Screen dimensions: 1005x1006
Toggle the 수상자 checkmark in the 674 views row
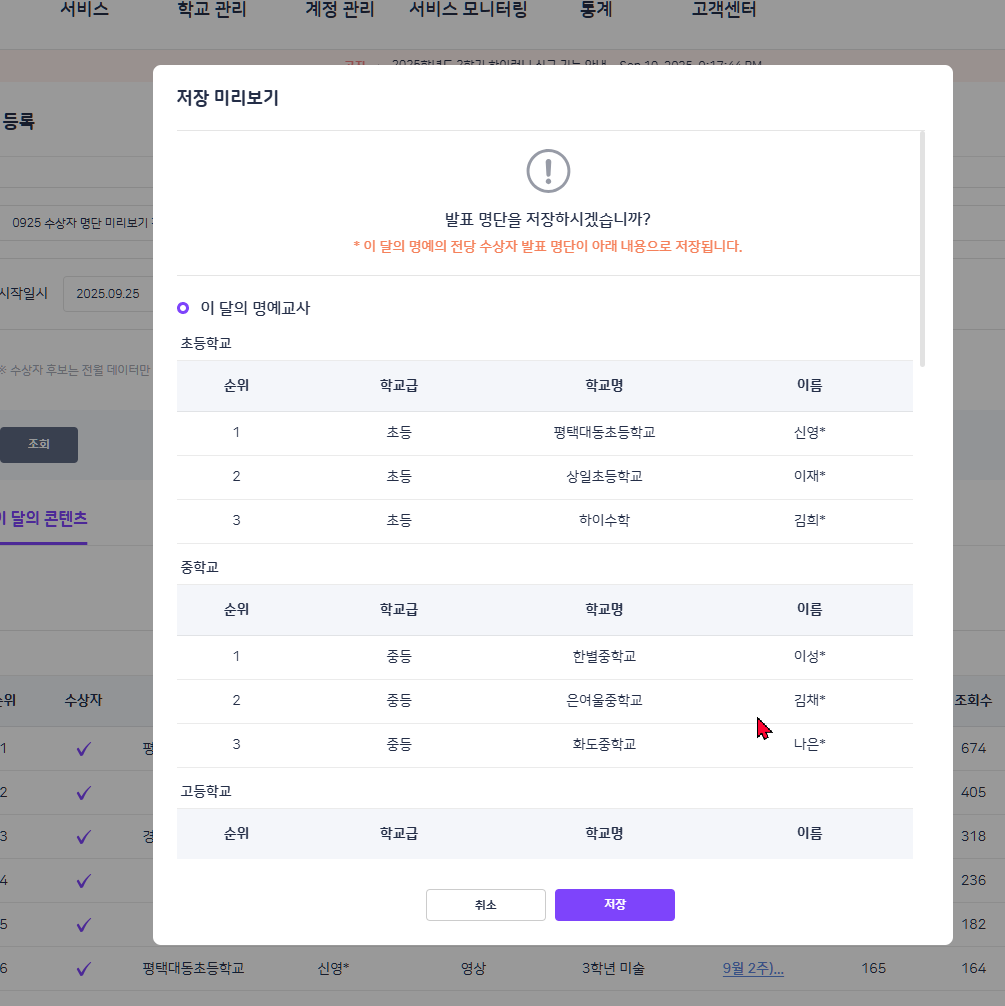point(84,748)
